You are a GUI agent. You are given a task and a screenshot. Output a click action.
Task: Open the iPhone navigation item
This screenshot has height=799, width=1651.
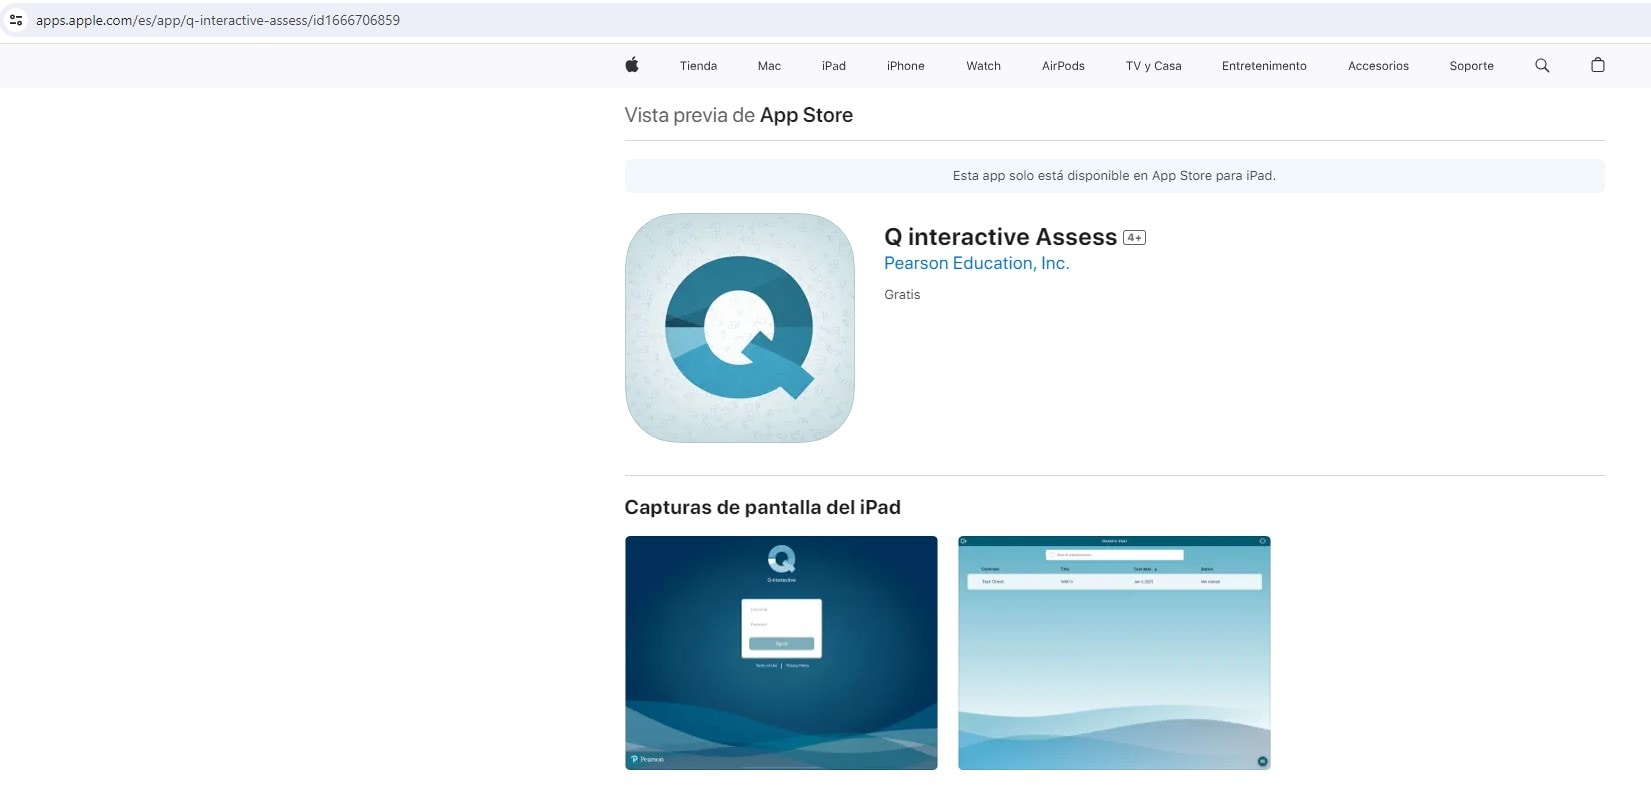pyautogui.click(x=905, y=66)
